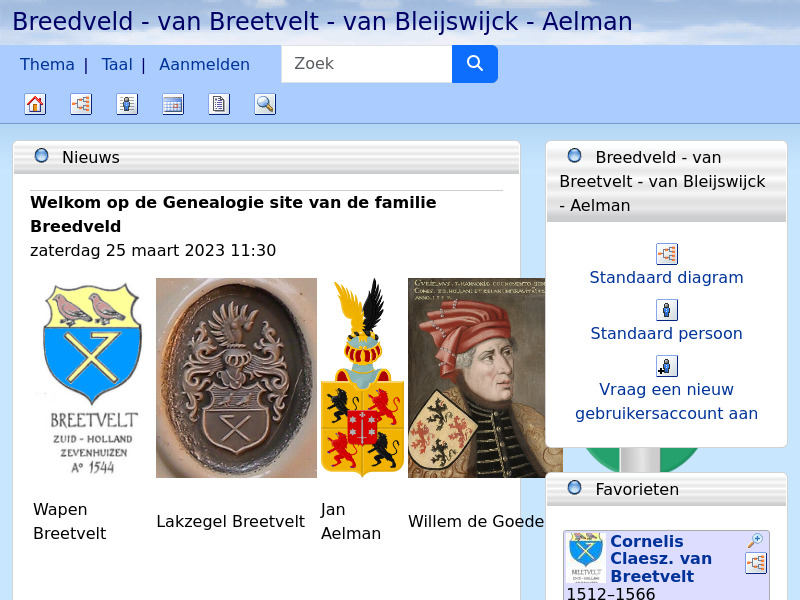The height and width of the screenshot is (600, 800).
Task: Click the Standaard persoon icon
Action: [666, 310]
